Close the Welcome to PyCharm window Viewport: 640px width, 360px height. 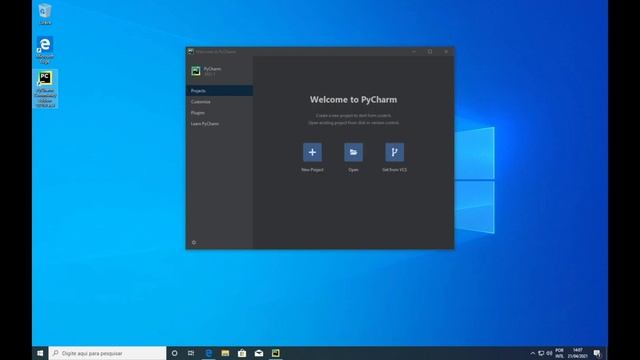[x=446, y=52]
